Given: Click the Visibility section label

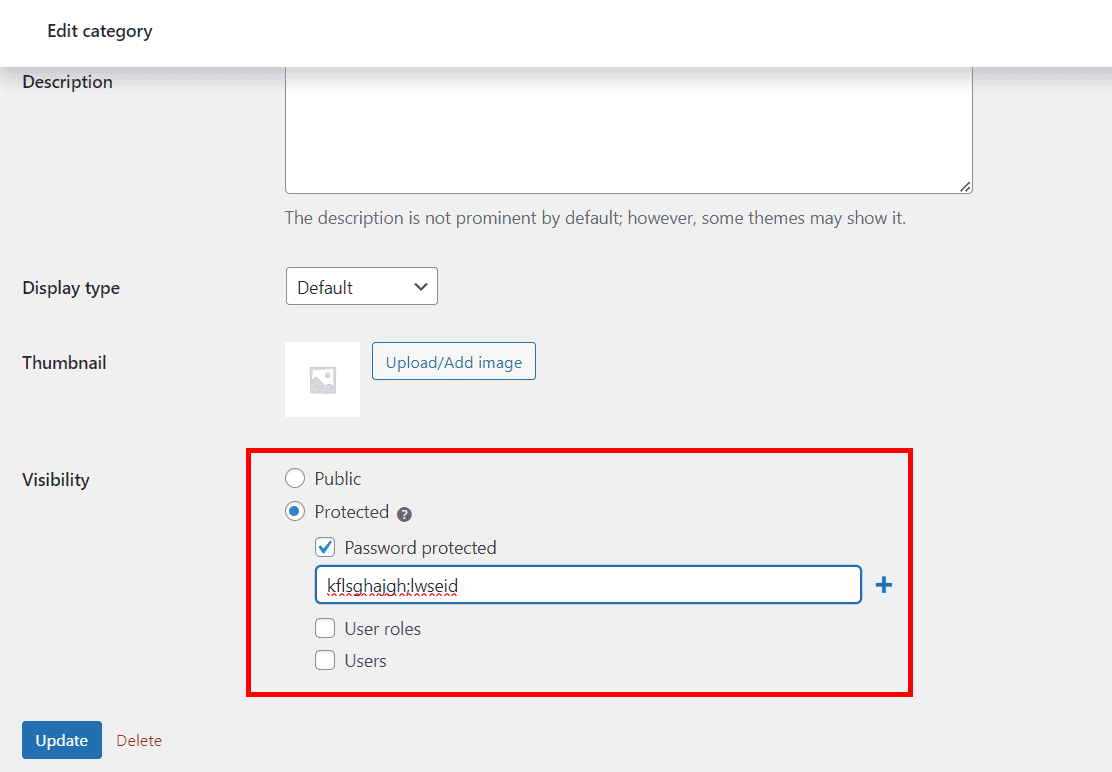Looking at the screenshot, I should pos(55,479).
